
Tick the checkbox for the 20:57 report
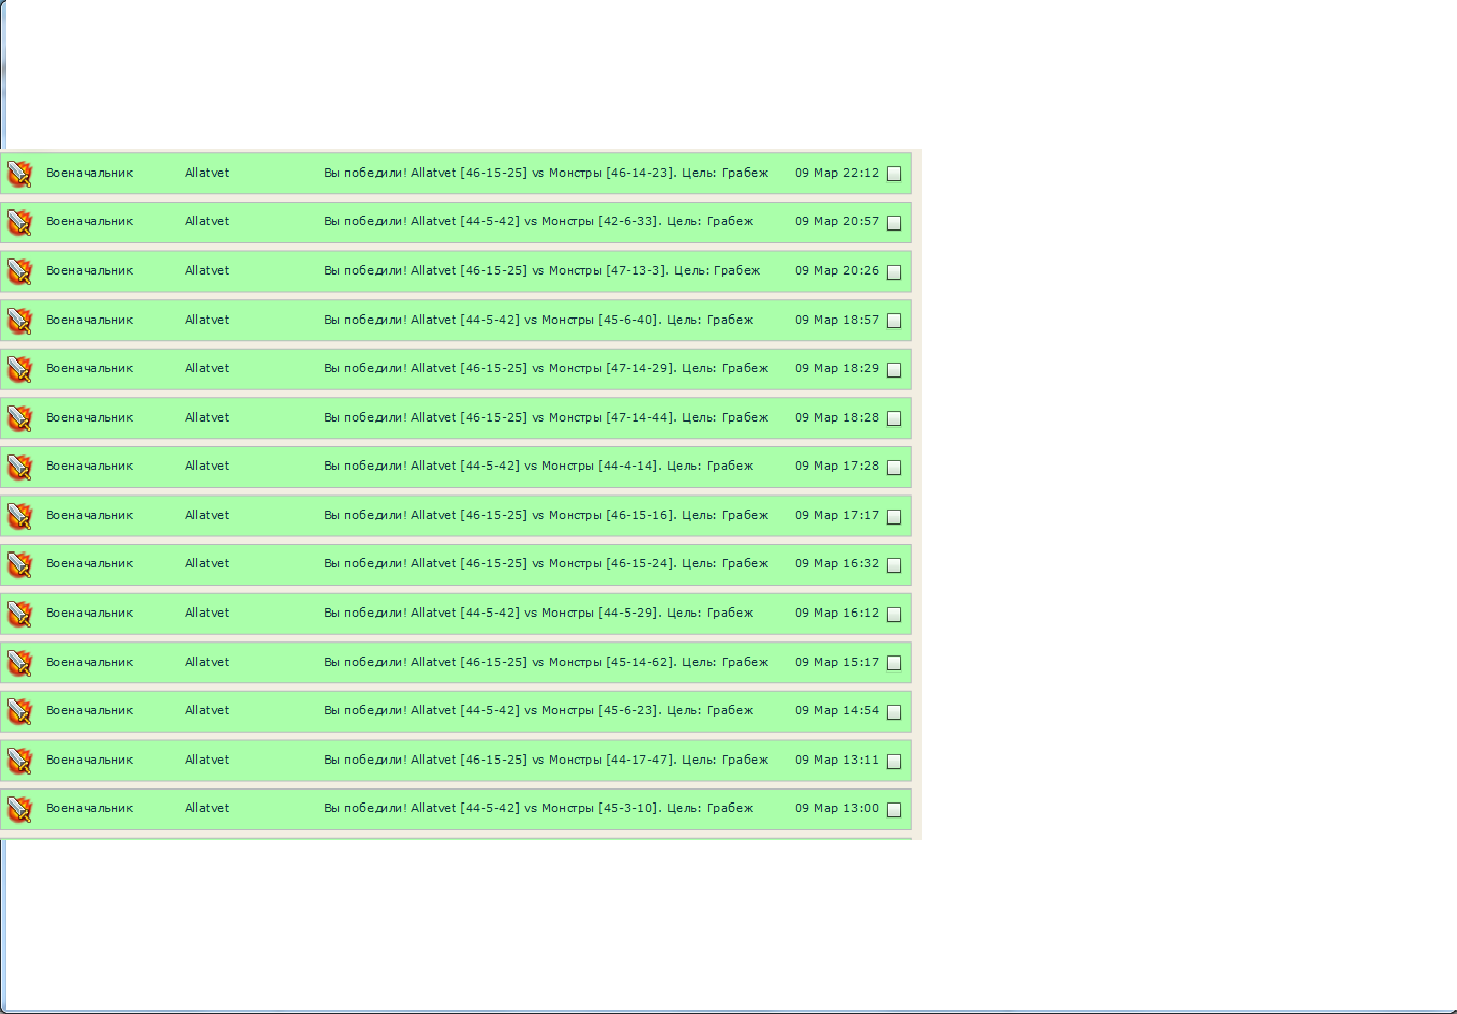pos(894,223)
